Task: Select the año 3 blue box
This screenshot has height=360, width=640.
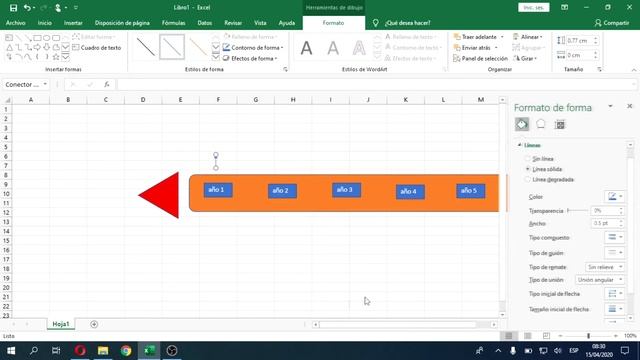Action: [346, 190]
